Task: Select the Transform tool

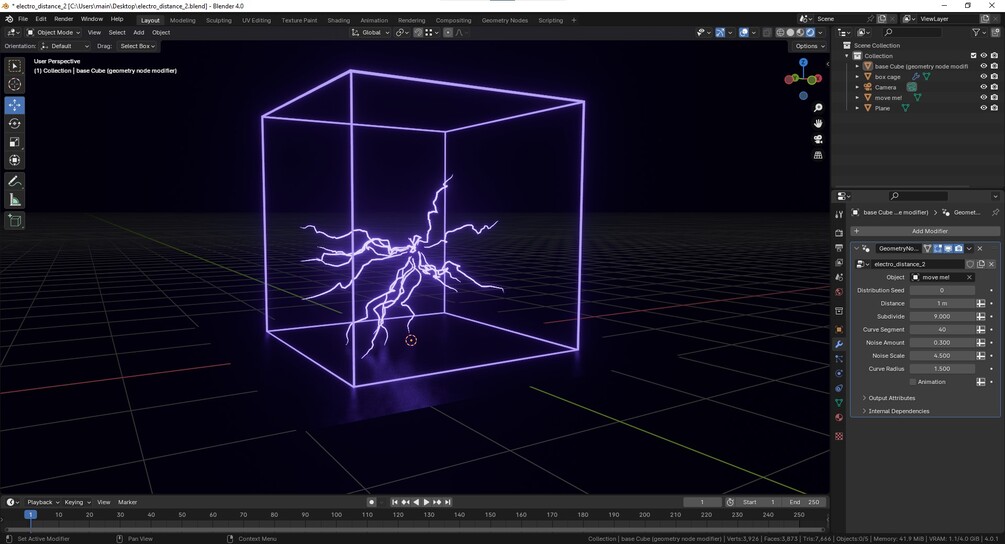Action: coord(15,160)
